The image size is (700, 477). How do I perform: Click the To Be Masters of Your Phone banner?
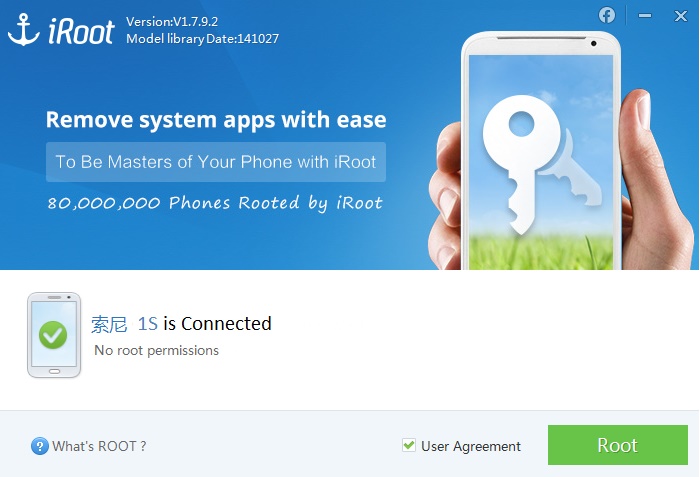point(216,162)
